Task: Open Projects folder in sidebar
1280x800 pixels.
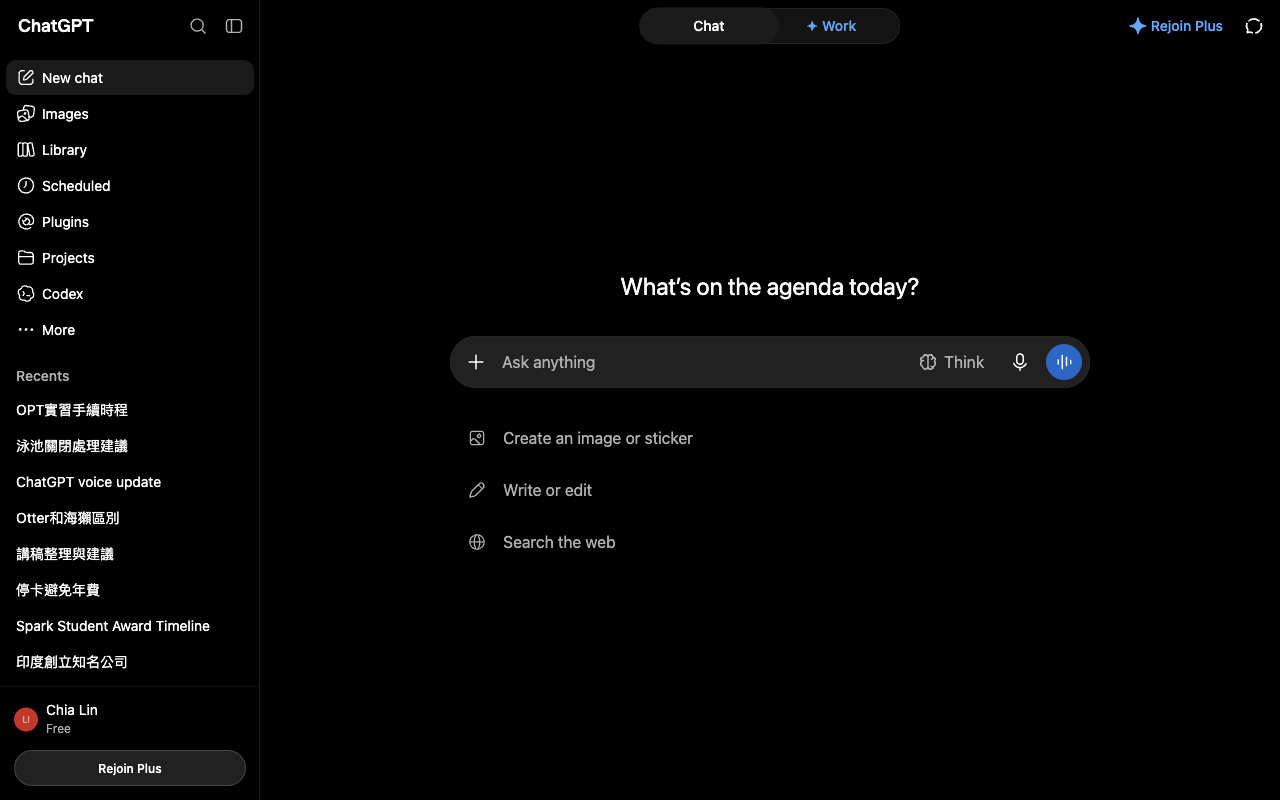Action: 130,258
